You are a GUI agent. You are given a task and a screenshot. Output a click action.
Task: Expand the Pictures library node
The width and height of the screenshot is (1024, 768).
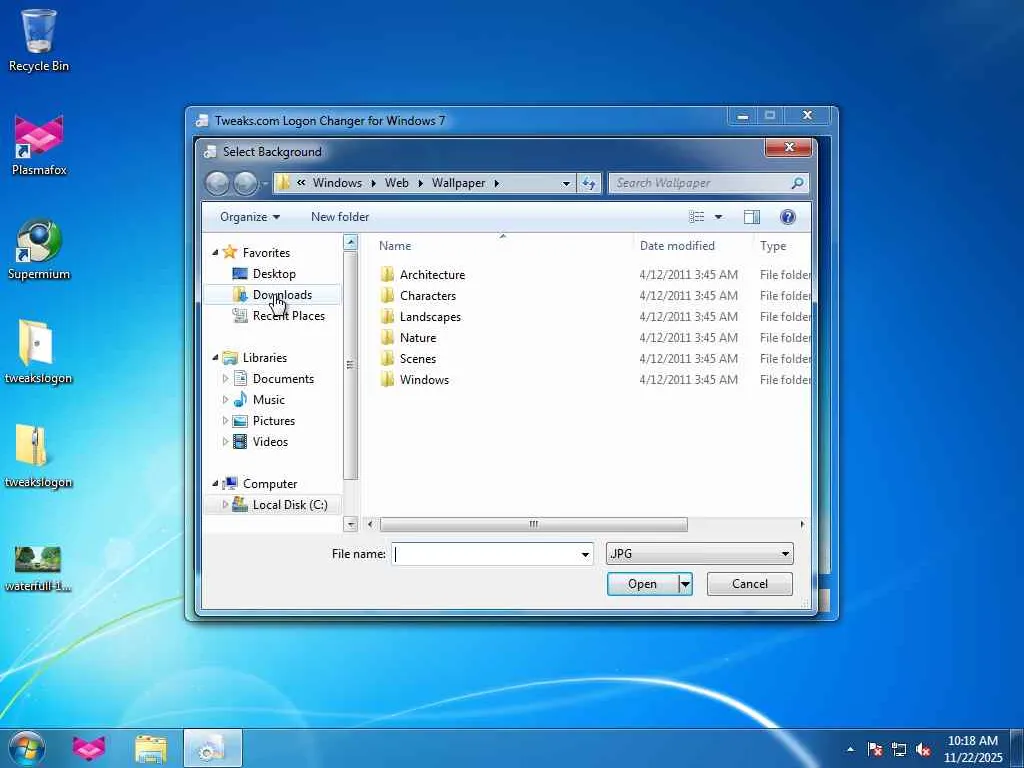pyautogui.click(x=225, y=421)
